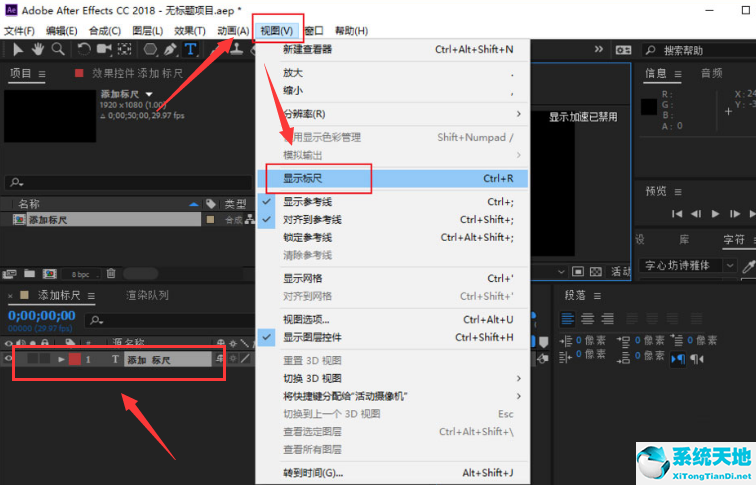Image resolution: width=756 pixels, height=485 pixels.
Task: Select the Selection arrow tool
Action: click(18, 49)
